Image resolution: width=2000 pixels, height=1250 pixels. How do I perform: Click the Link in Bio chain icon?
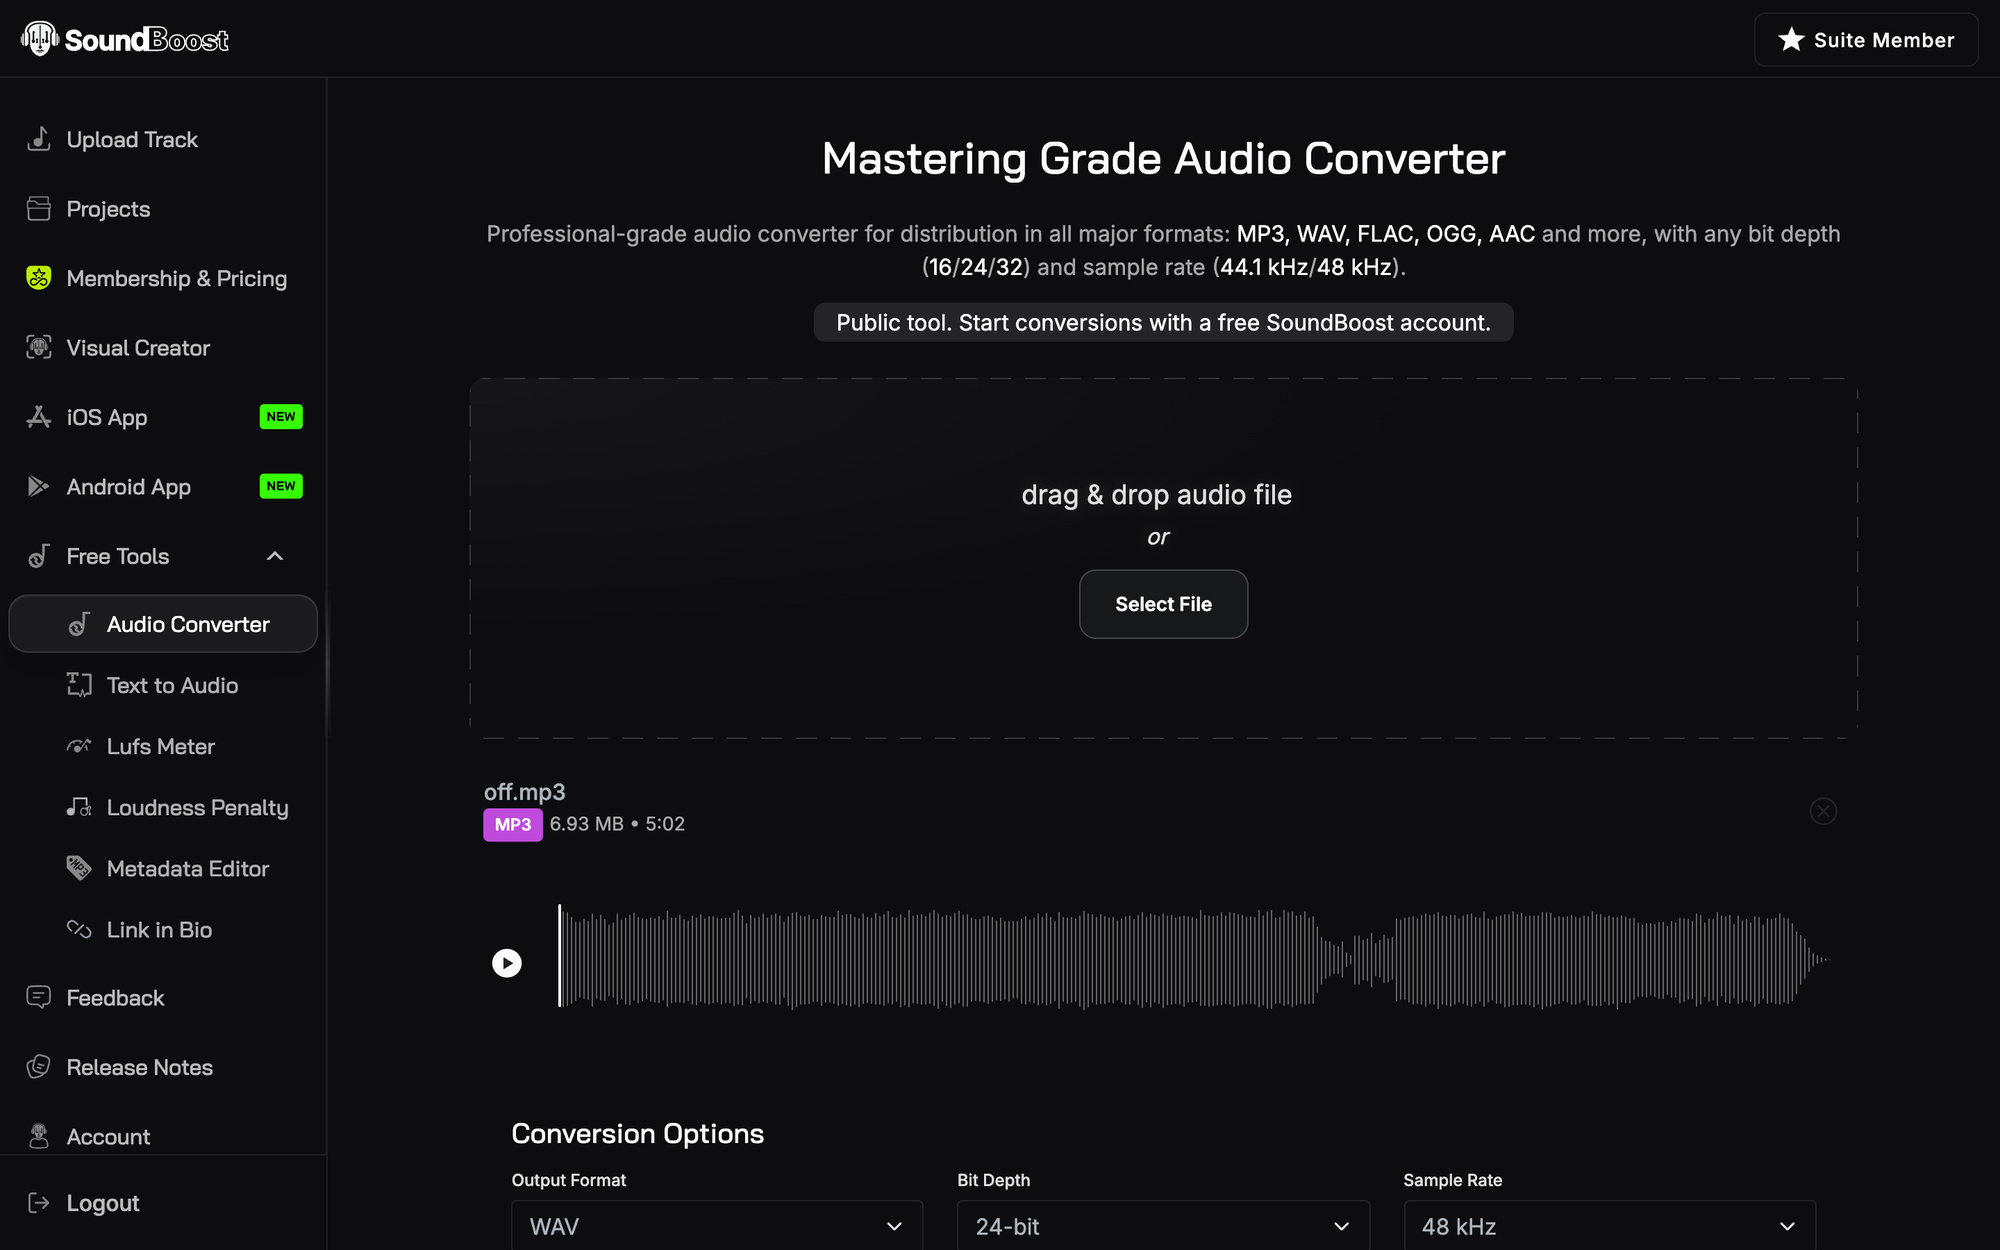tap(79, 929)
